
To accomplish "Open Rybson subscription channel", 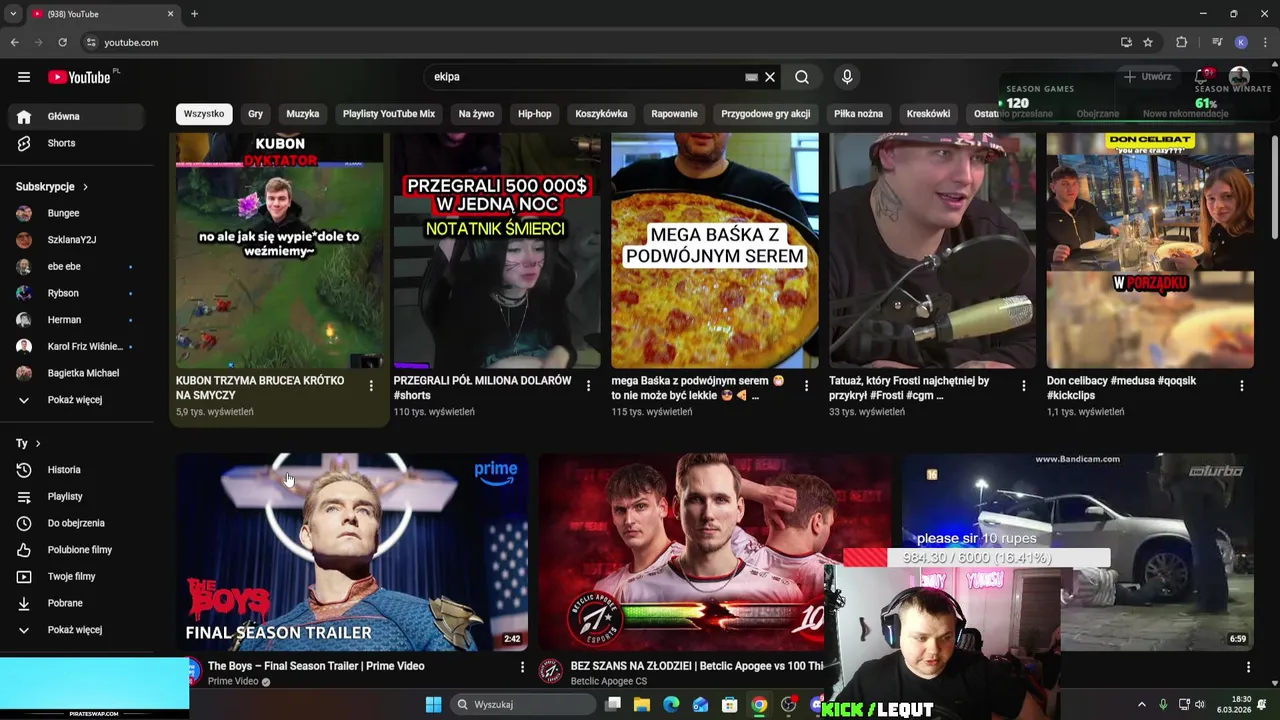I will [77, 293].
